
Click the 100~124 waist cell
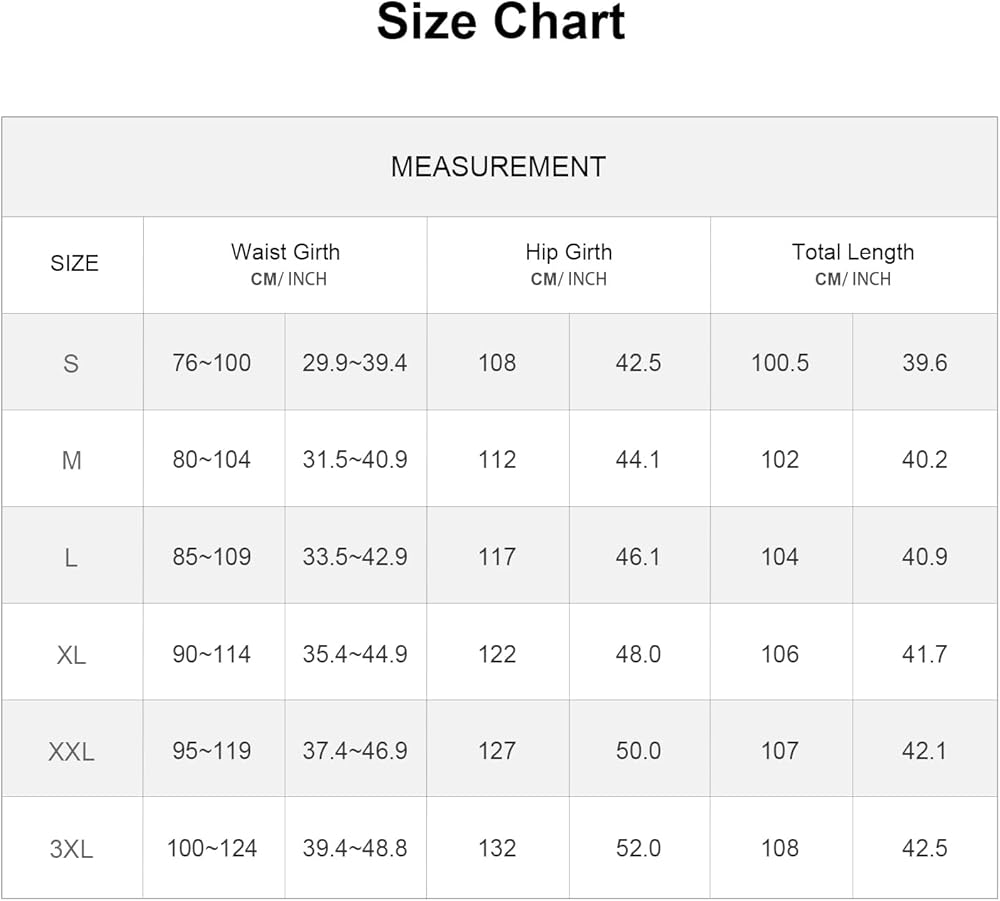pos(212,848)
